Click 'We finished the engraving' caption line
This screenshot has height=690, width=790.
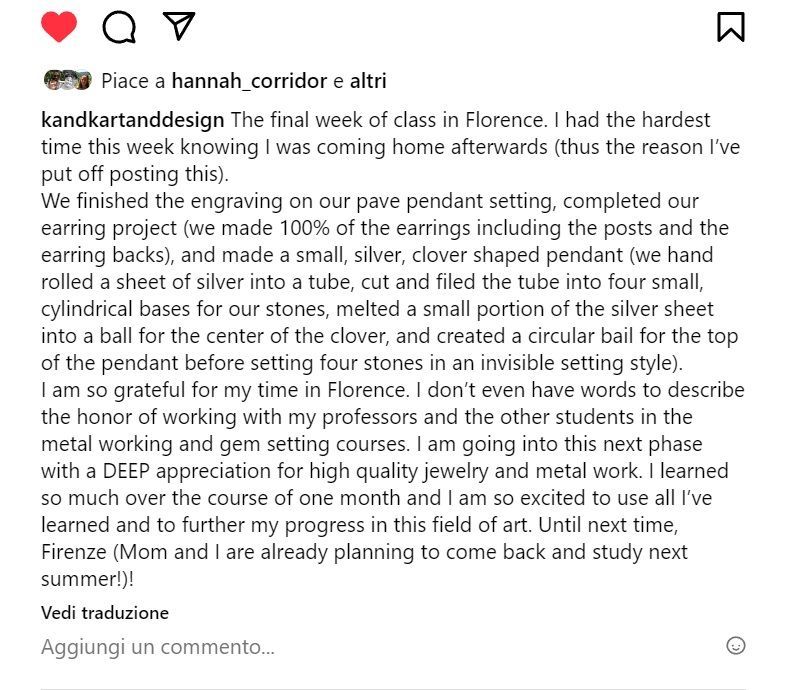coord(160,201)
